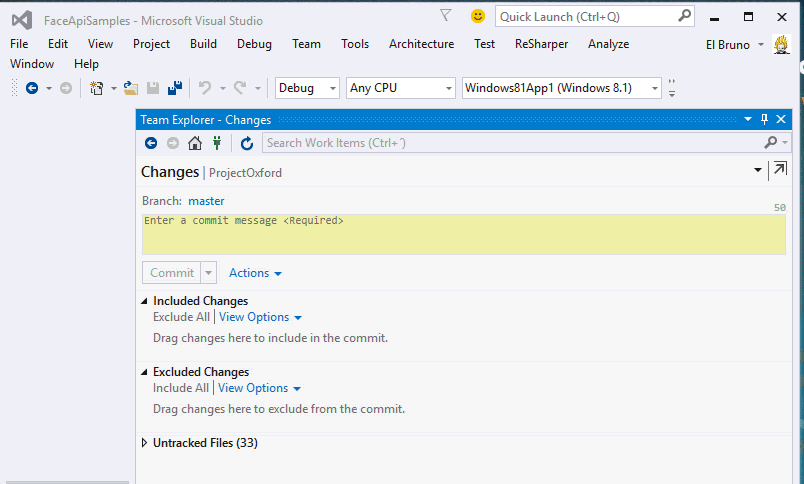Expand the Untracked Files section
This screenshot has width=804, height=484.
coord(145,443)
